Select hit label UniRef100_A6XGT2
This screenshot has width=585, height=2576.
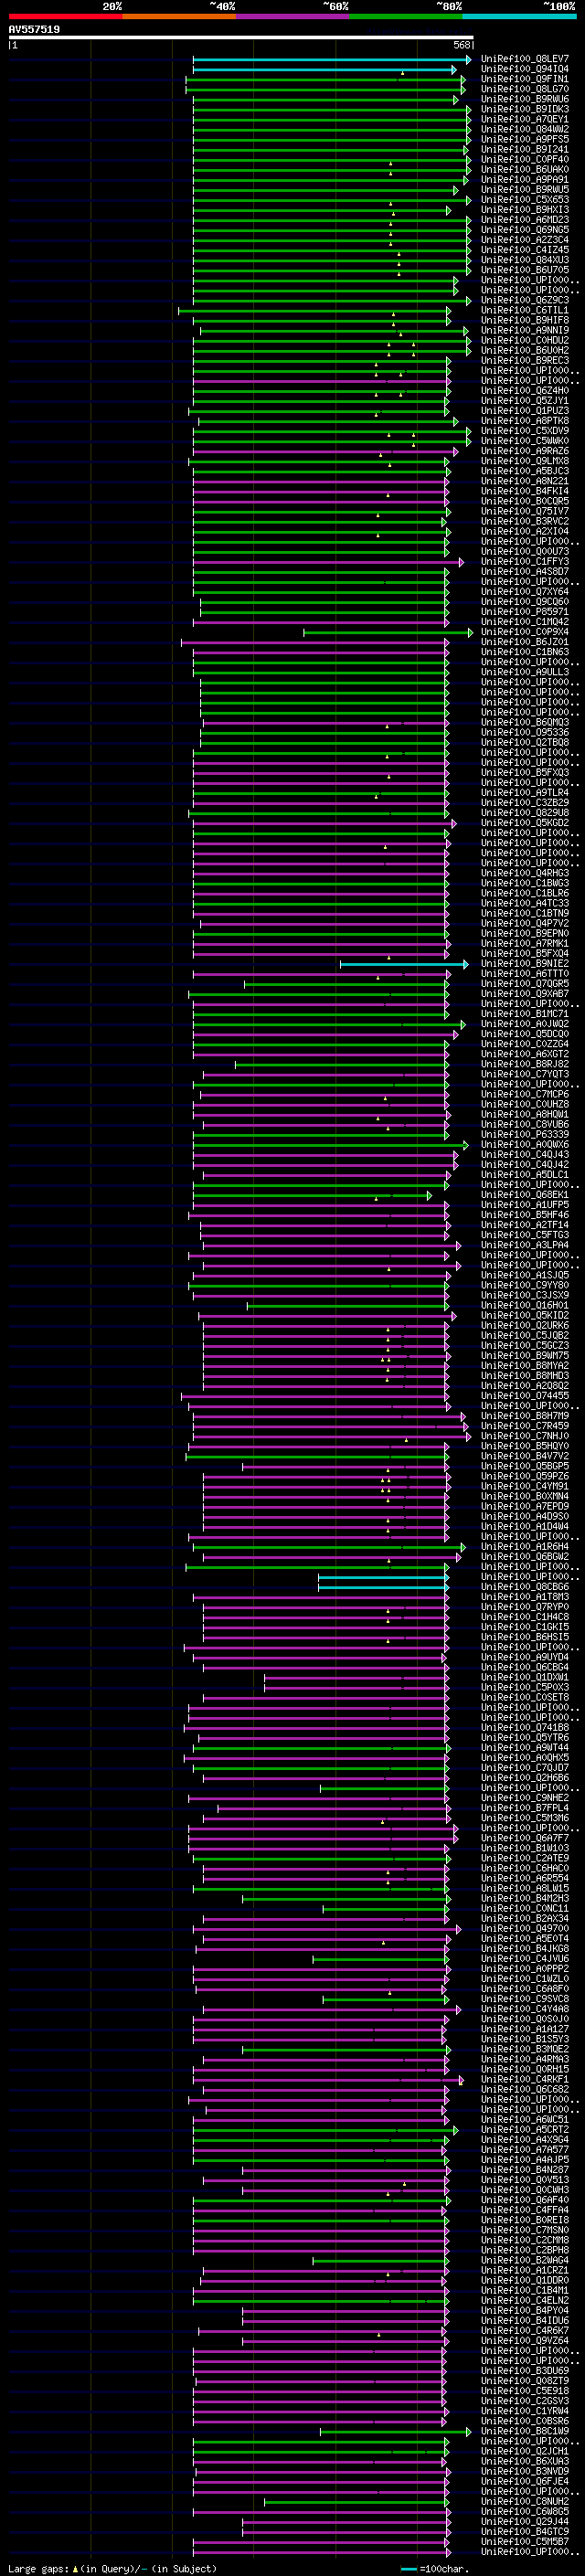coord(524,1054)
